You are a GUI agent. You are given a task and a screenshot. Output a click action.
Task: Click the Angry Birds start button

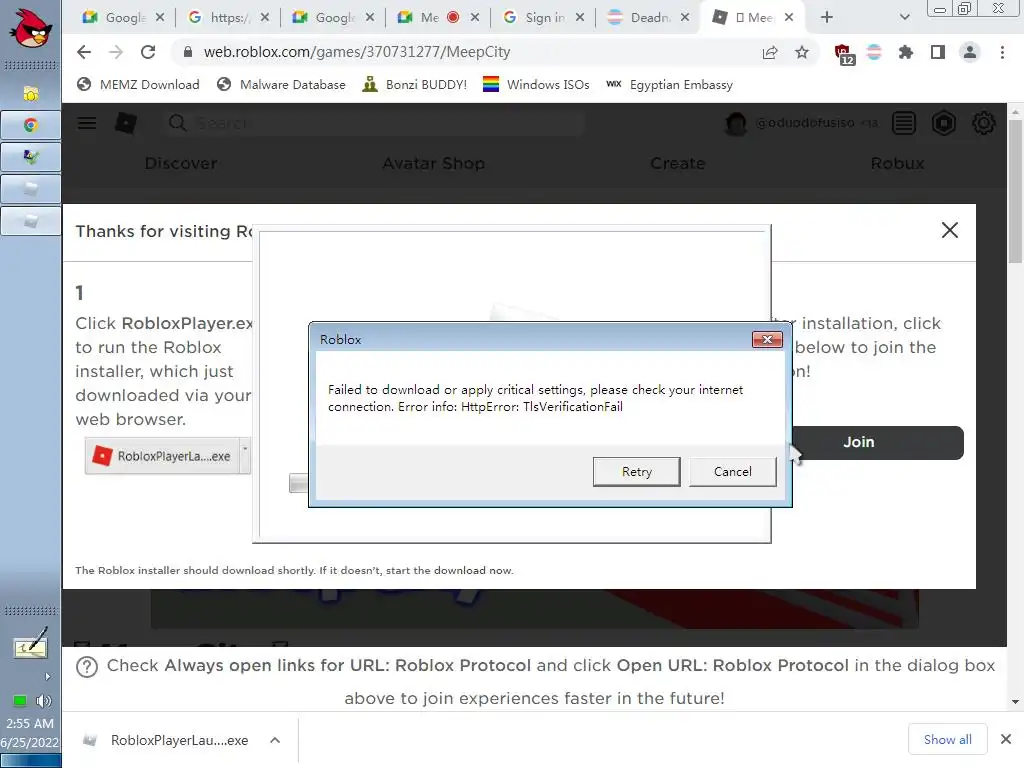coord(30,29)
